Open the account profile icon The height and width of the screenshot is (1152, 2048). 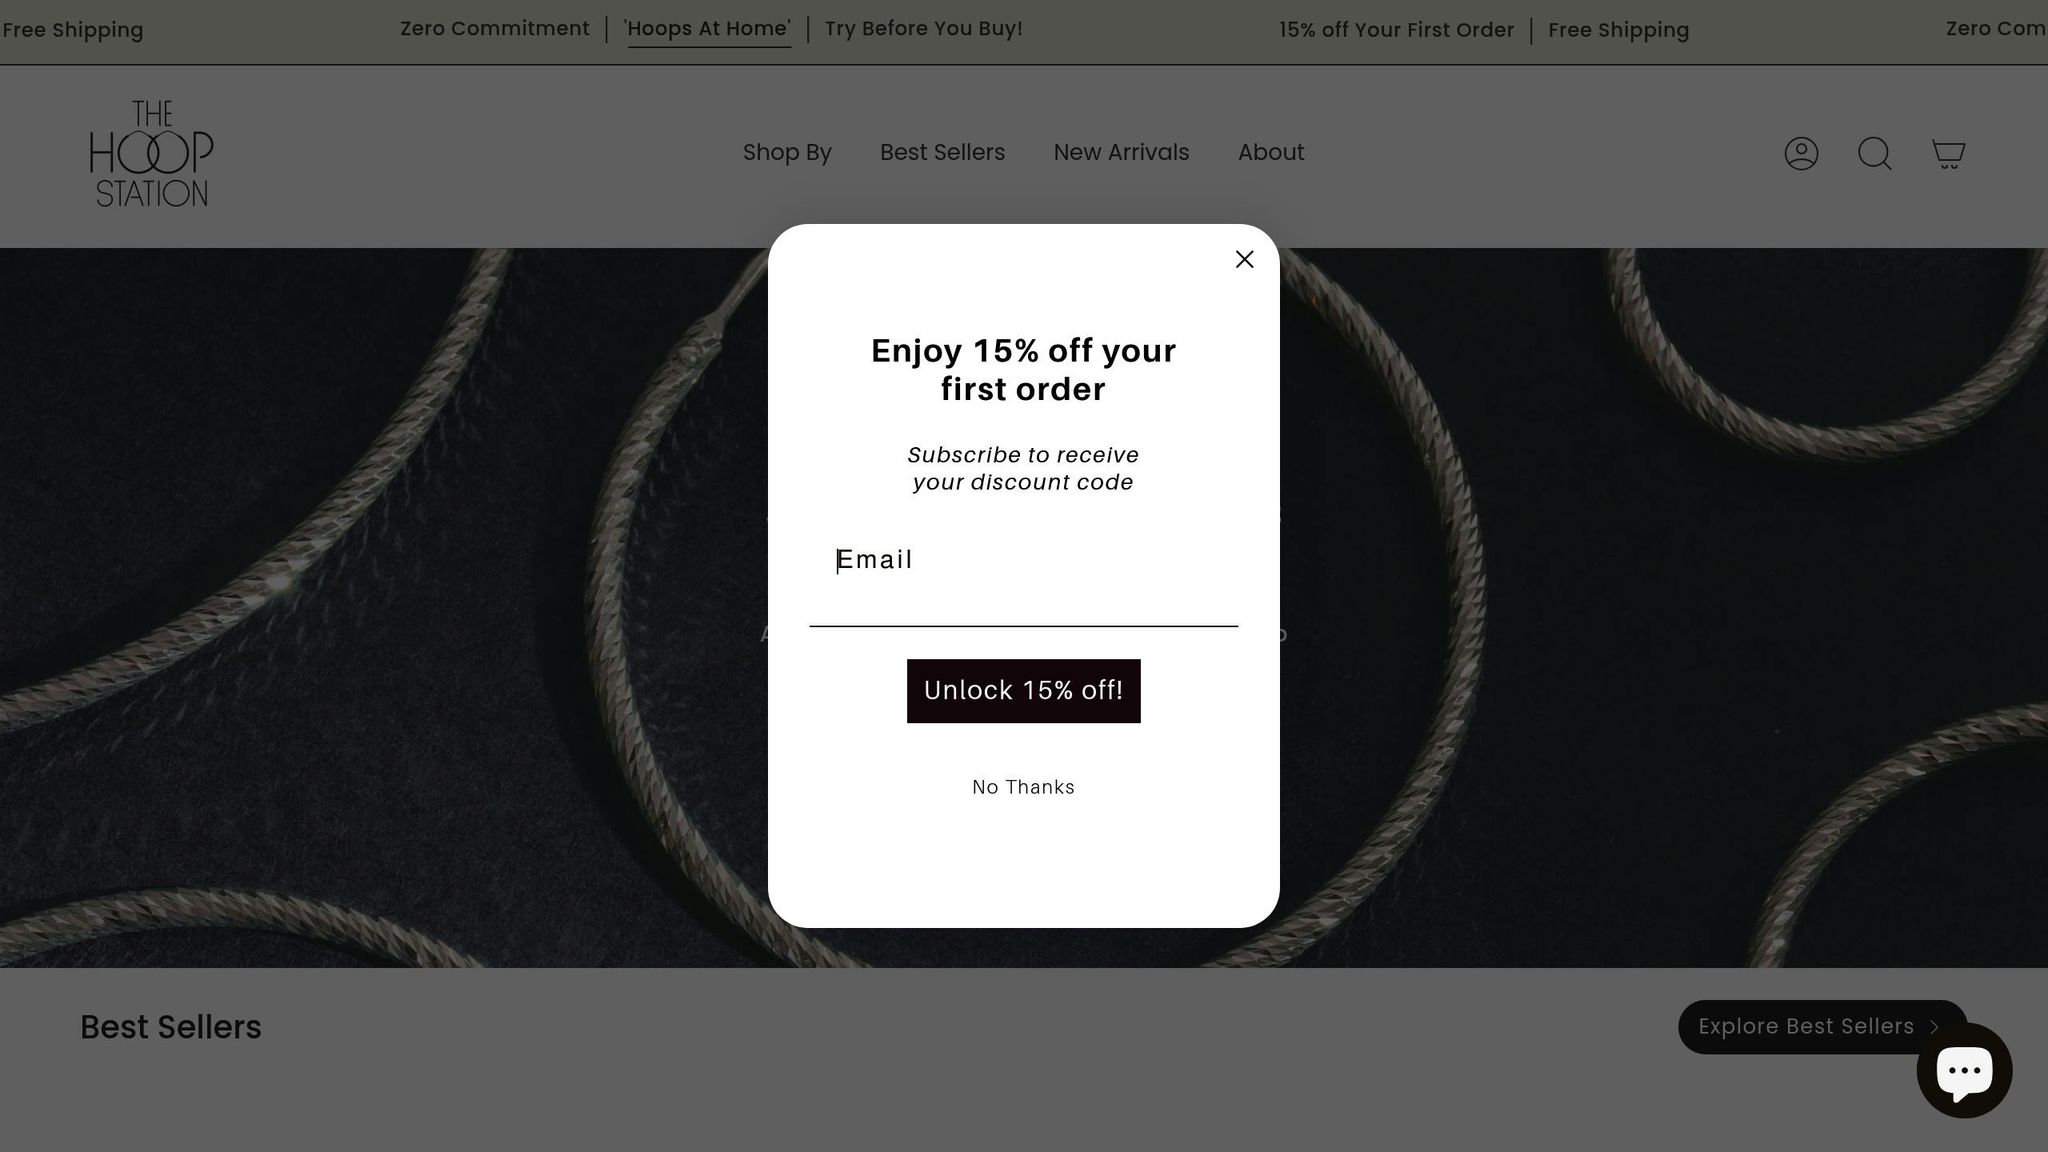pyautogui.click(x=1801, y=153)
